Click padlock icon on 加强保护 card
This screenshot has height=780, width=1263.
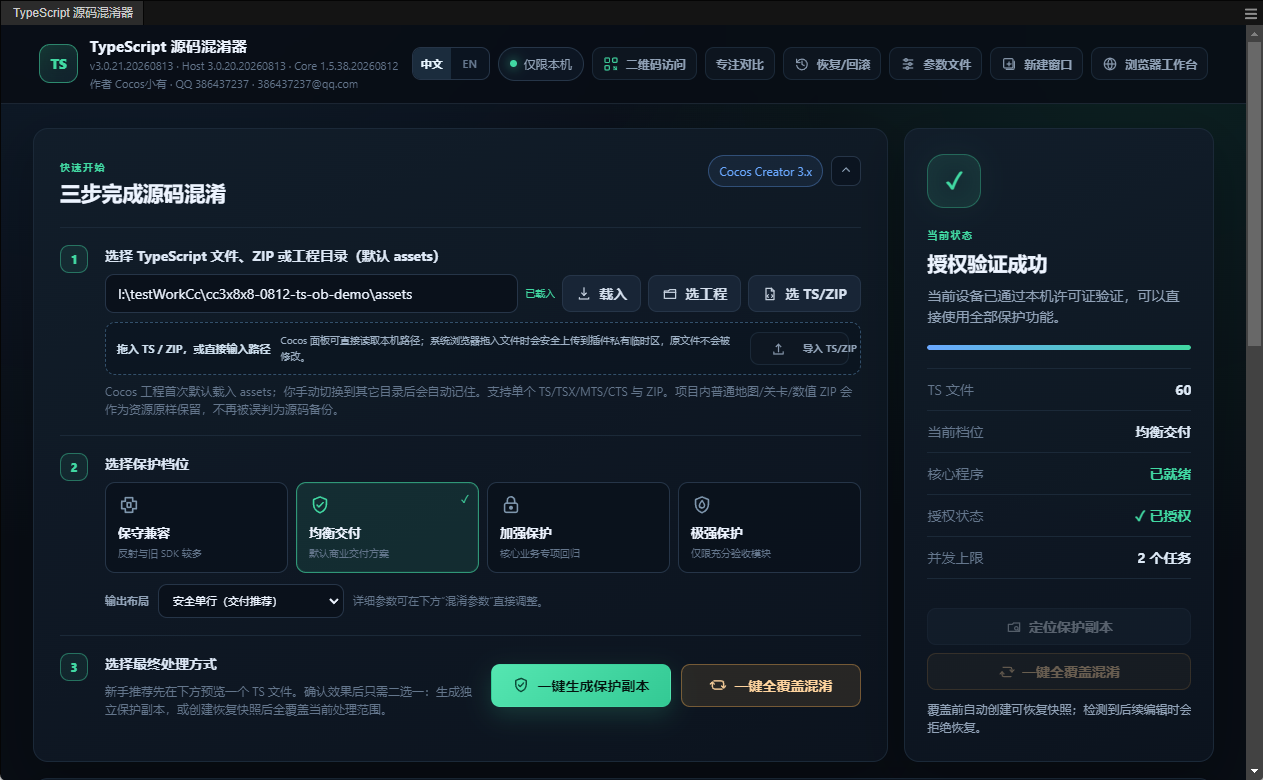[x=511, y=505]
